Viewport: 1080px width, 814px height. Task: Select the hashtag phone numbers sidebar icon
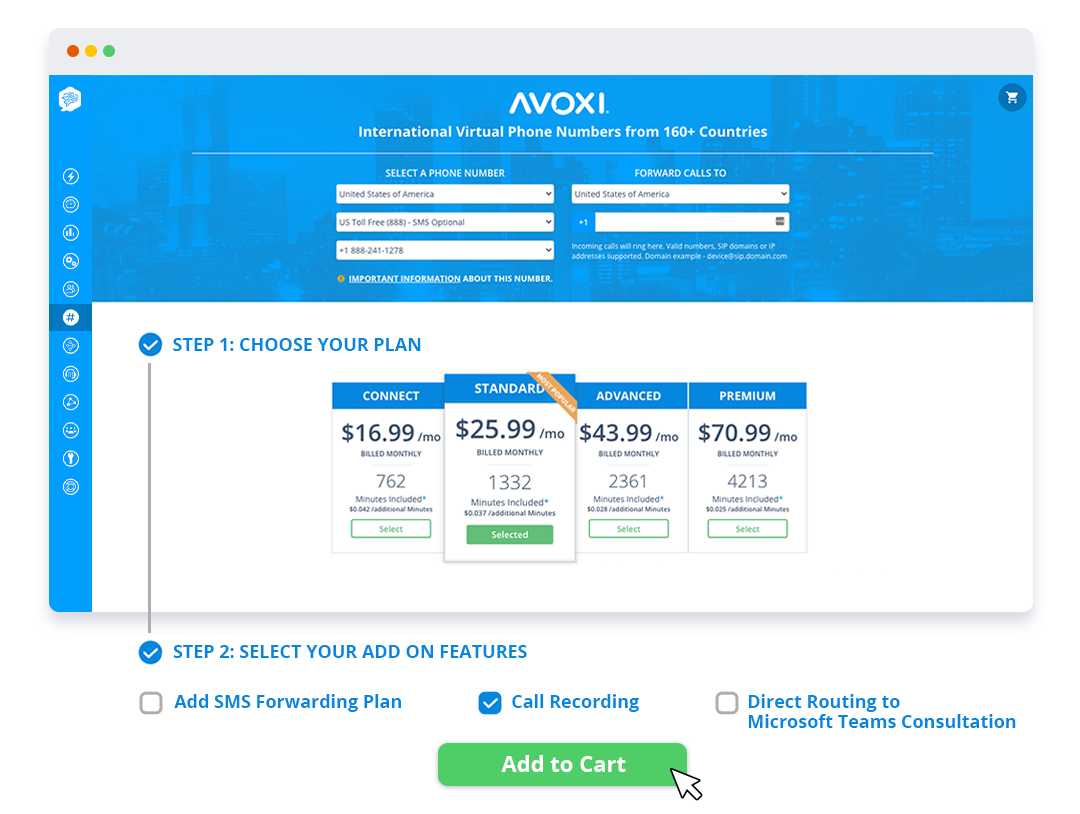(x=70, y=317)
